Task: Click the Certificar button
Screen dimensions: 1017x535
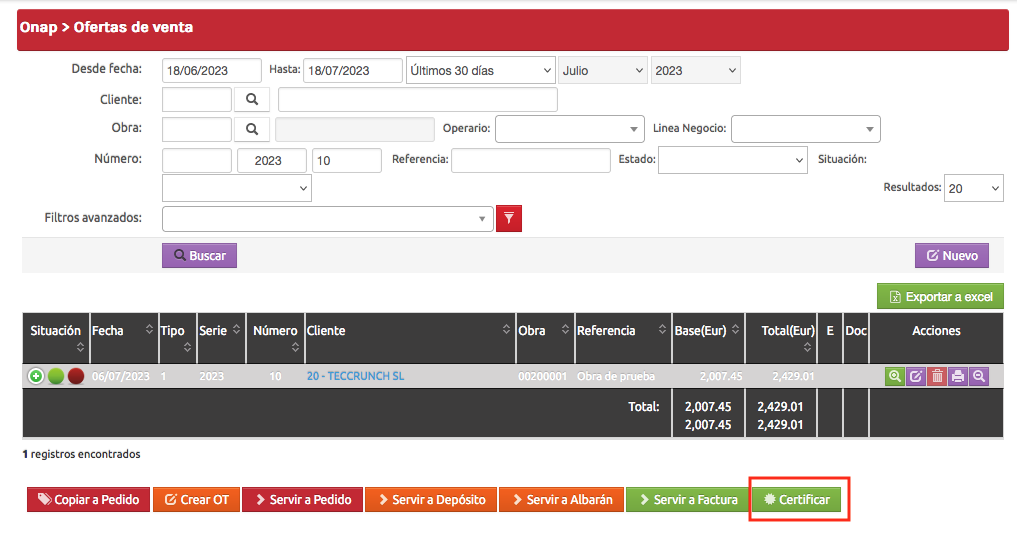Action: coord(796,499)
